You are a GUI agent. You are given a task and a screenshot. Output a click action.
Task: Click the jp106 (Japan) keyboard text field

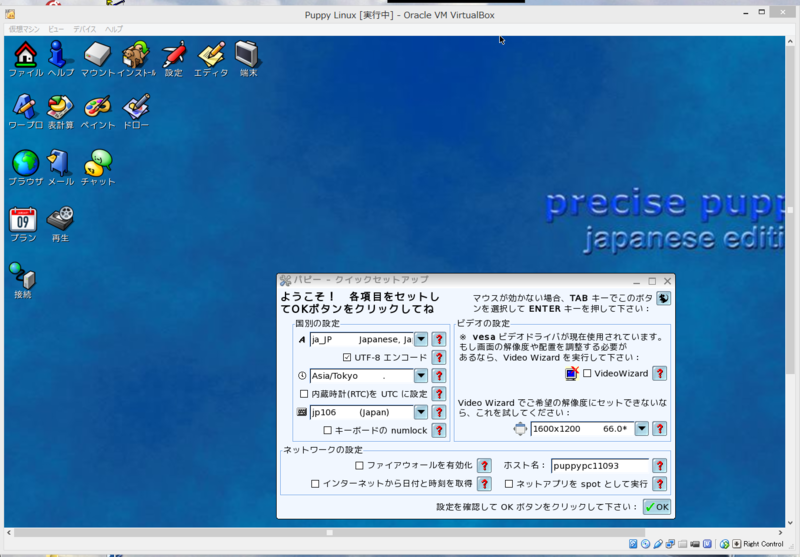coord(361,412)
